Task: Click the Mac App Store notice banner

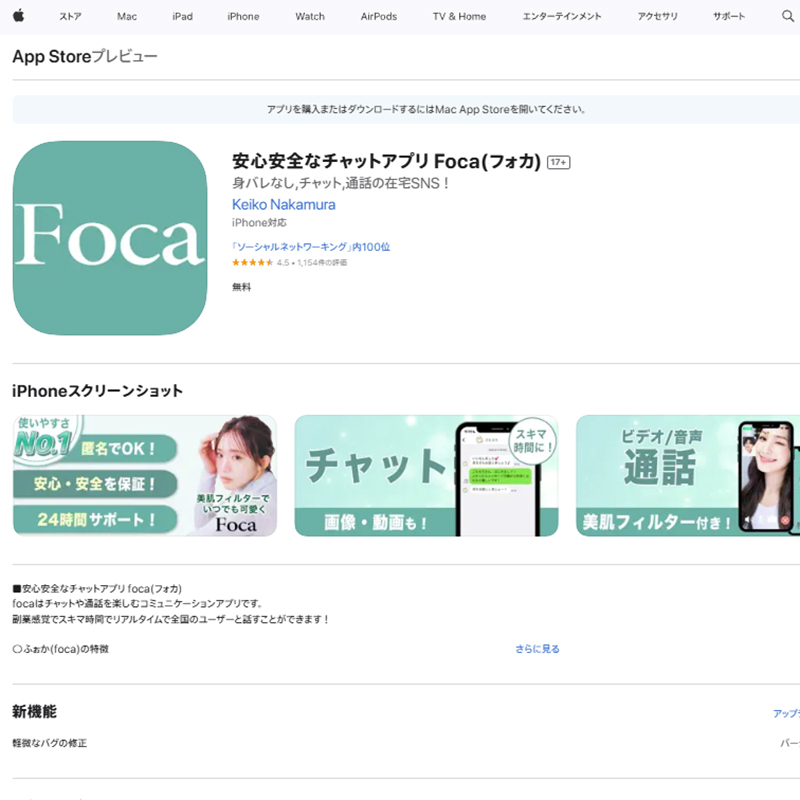Action: (406, 109)
